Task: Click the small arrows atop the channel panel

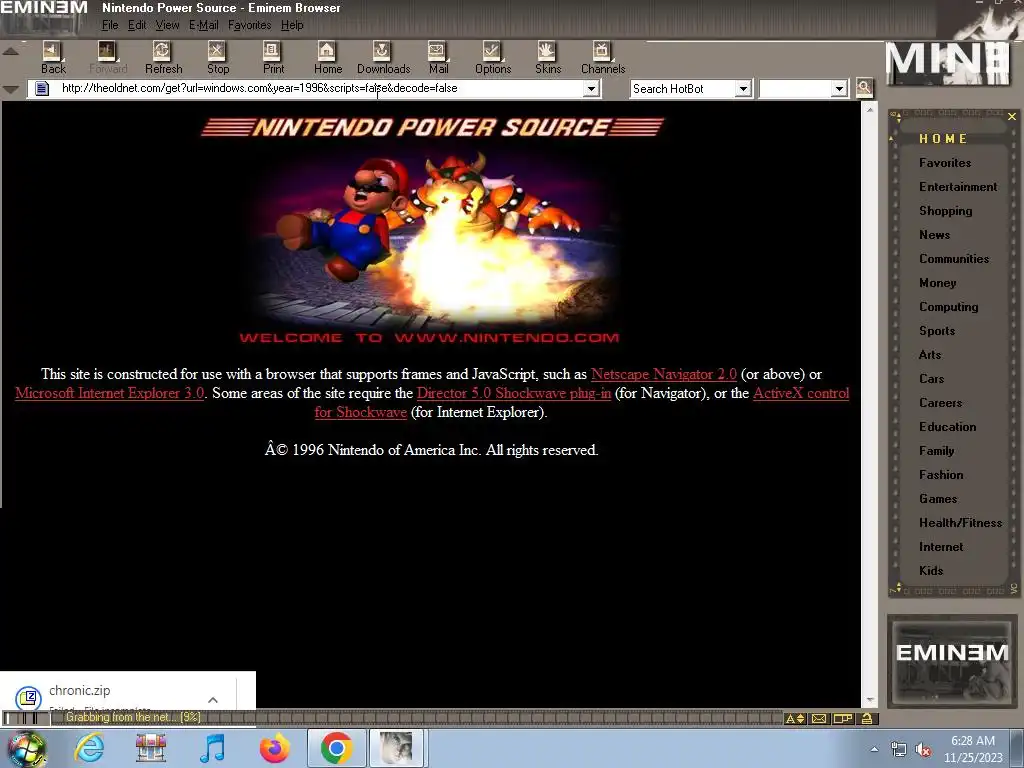Action: (897, 118)
